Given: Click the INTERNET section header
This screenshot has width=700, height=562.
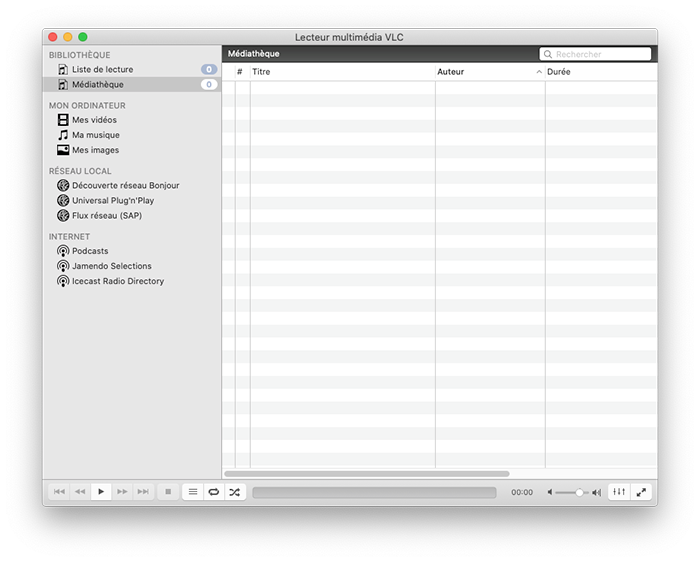Looking at the screenshot, I should (x=69, y=237).
